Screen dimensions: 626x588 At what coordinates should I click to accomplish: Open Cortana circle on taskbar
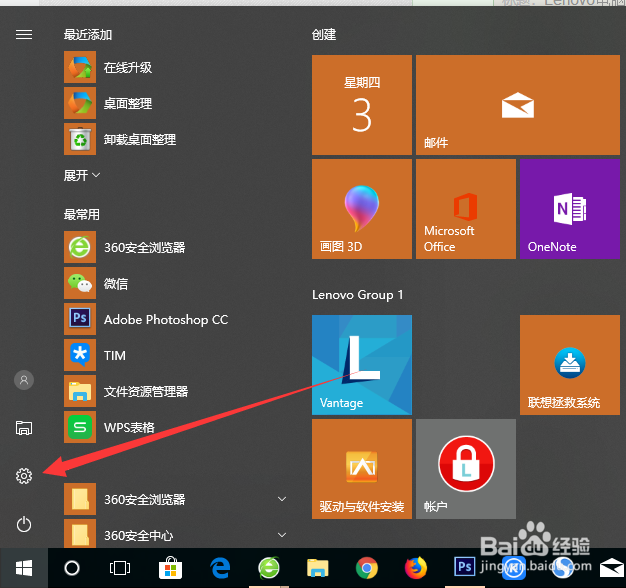72,568
